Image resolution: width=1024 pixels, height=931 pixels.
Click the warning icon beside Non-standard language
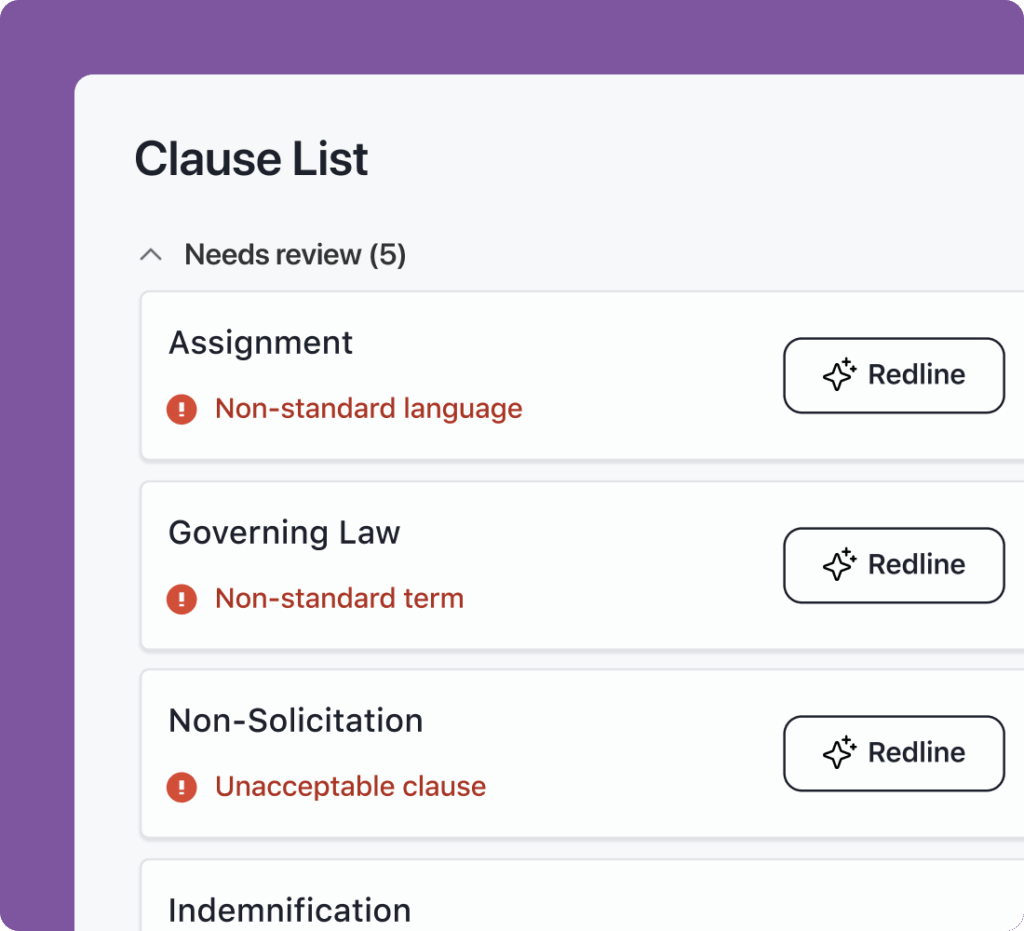point(182,408)
